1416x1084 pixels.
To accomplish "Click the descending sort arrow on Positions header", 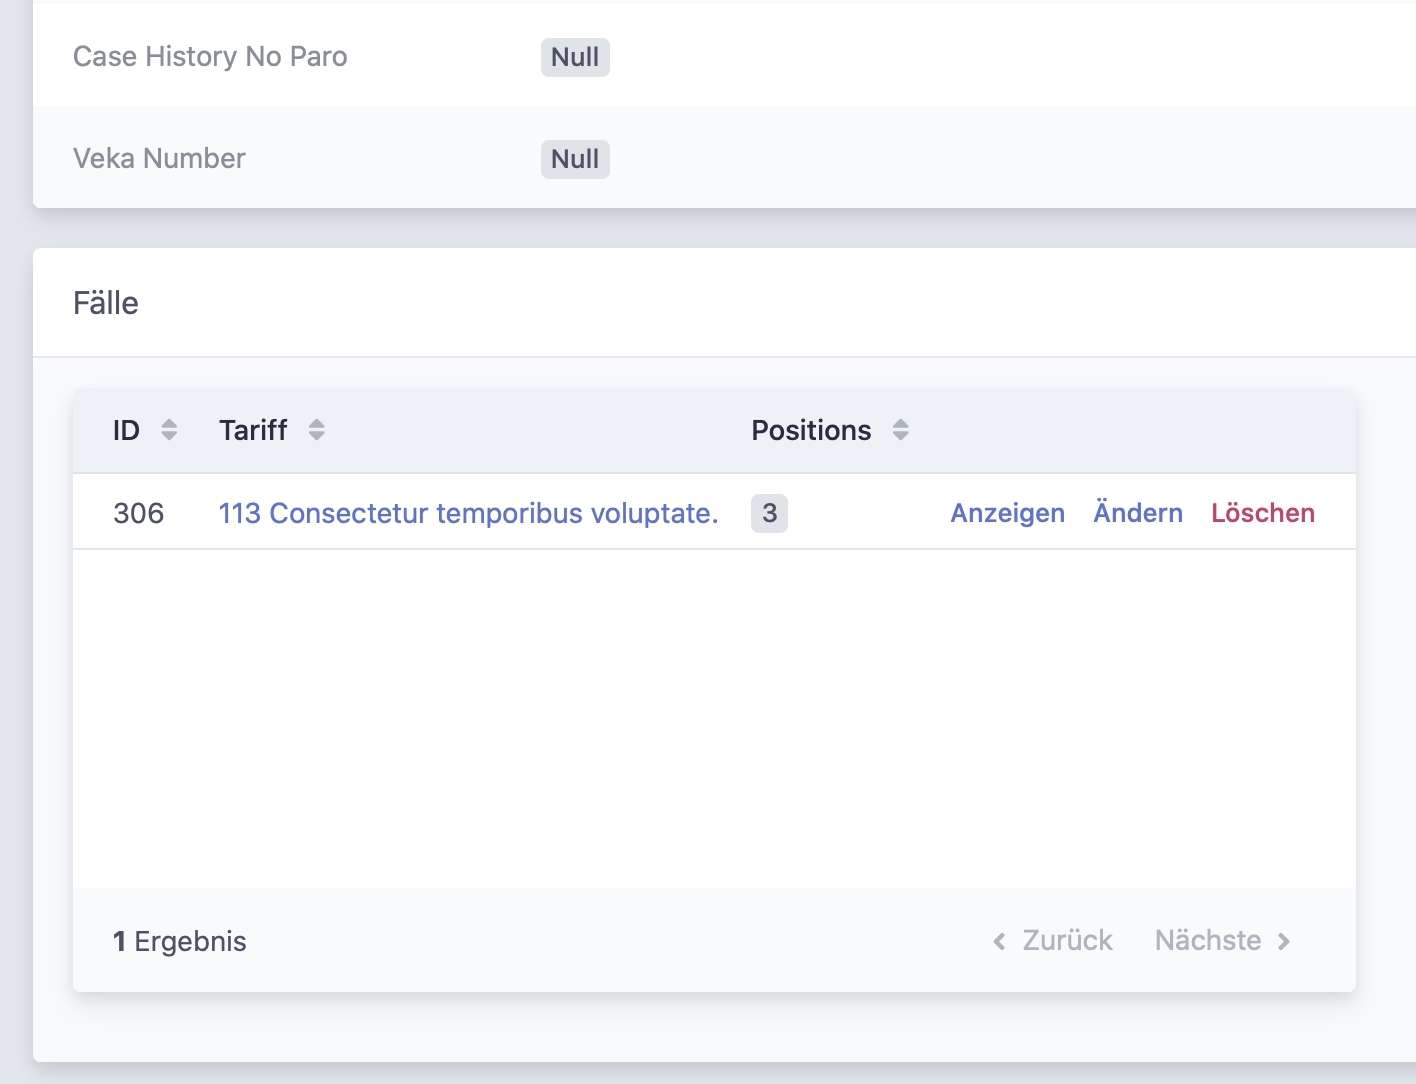I will (x=901, y=436).
